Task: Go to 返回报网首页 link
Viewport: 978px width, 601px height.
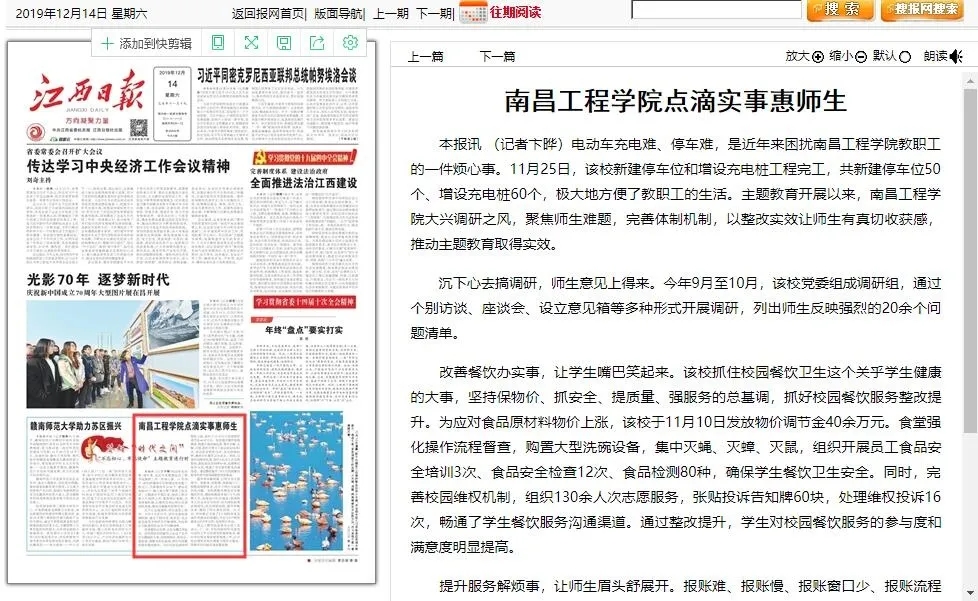Action: coord(268,13)
